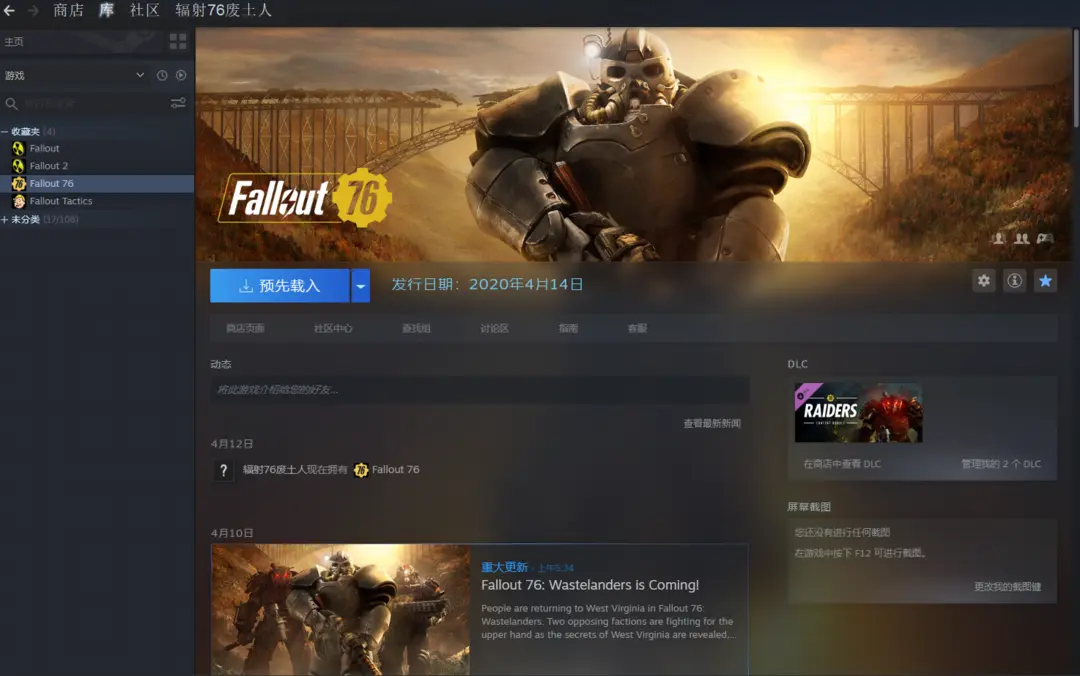Click the page vertical scrollbar
This screenshot has width=1080, height=676.
pos(1076,79)
